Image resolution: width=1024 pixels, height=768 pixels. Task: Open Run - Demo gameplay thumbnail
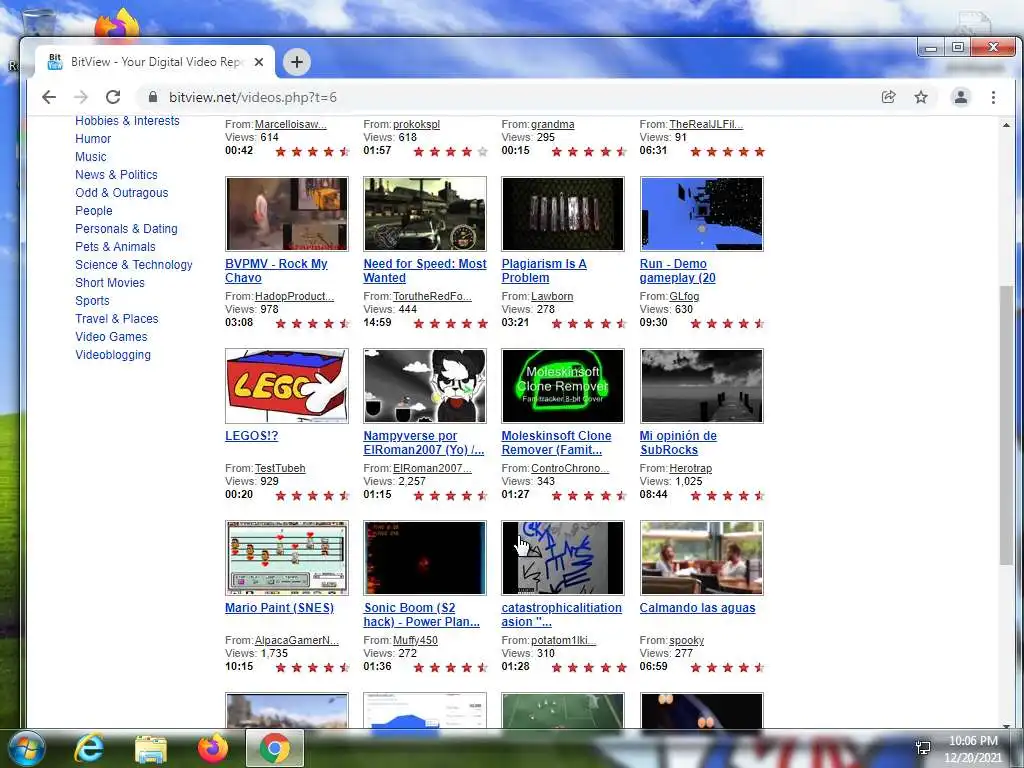(701, 214)
